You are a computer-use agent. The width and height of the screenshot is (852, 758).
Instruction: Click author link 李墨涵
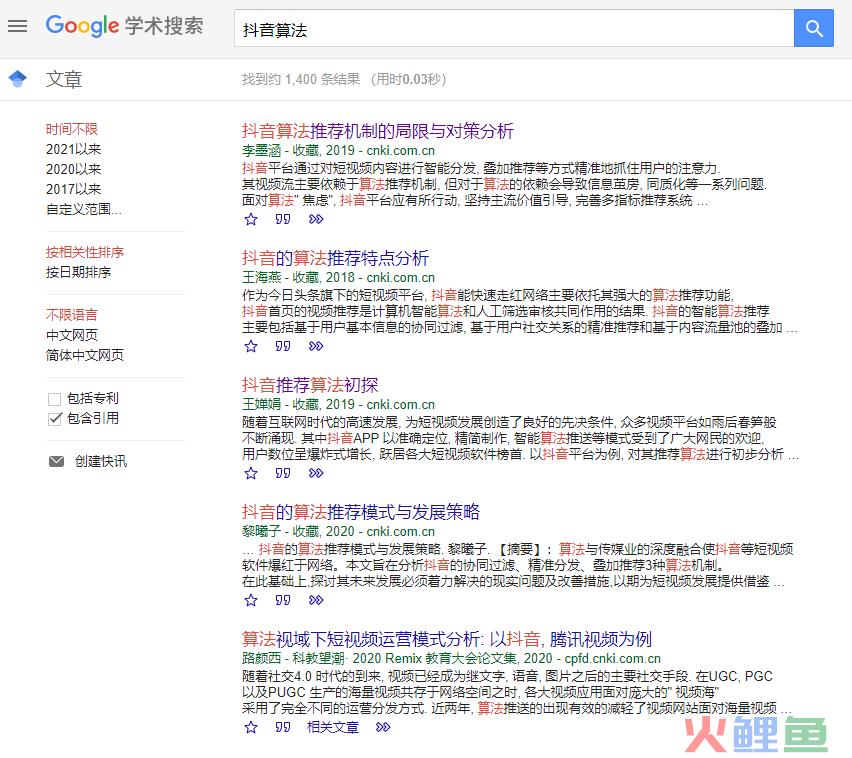click(x=261, y=151)
